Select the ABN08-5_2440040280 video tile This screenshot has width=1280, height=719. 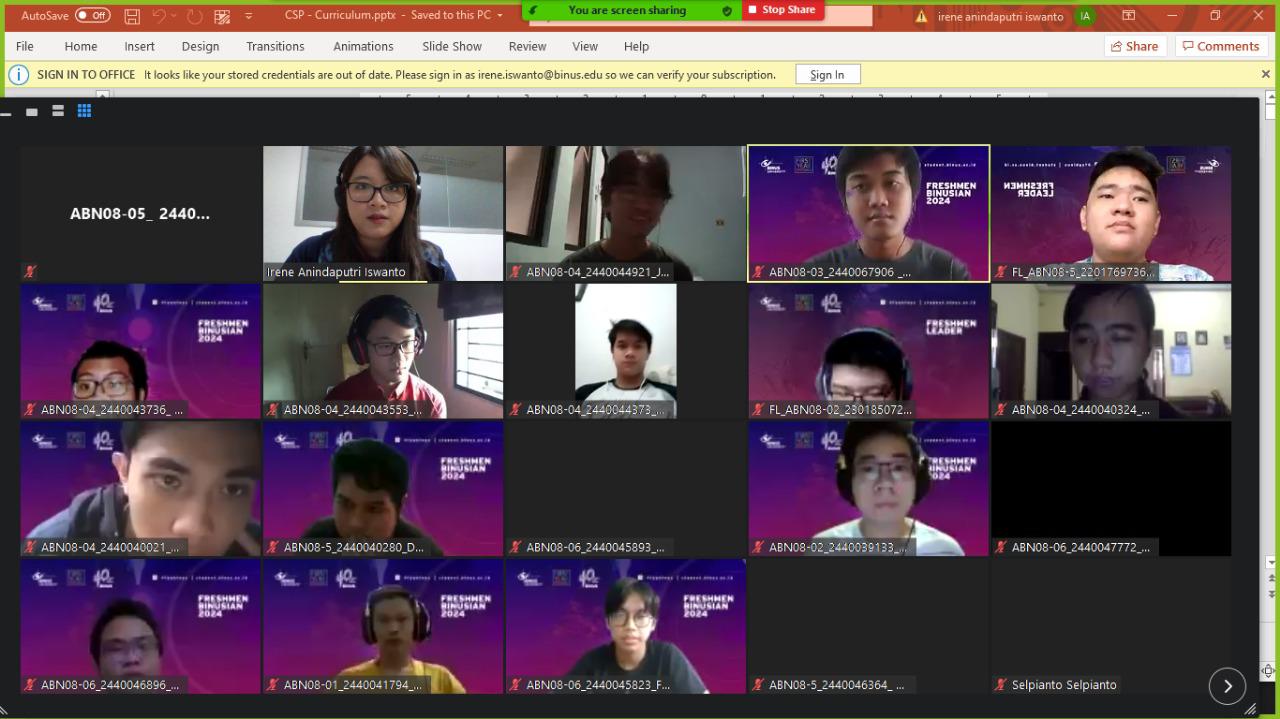click(x=383, y=489)
